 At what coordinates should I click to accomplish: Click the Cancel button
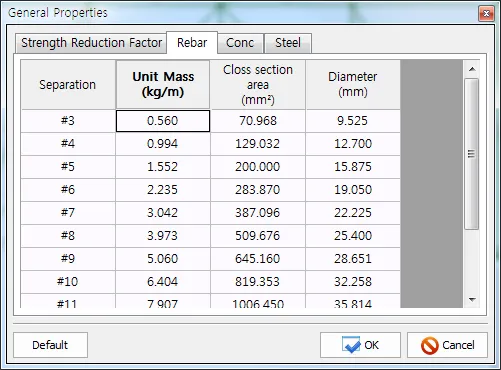447,345
